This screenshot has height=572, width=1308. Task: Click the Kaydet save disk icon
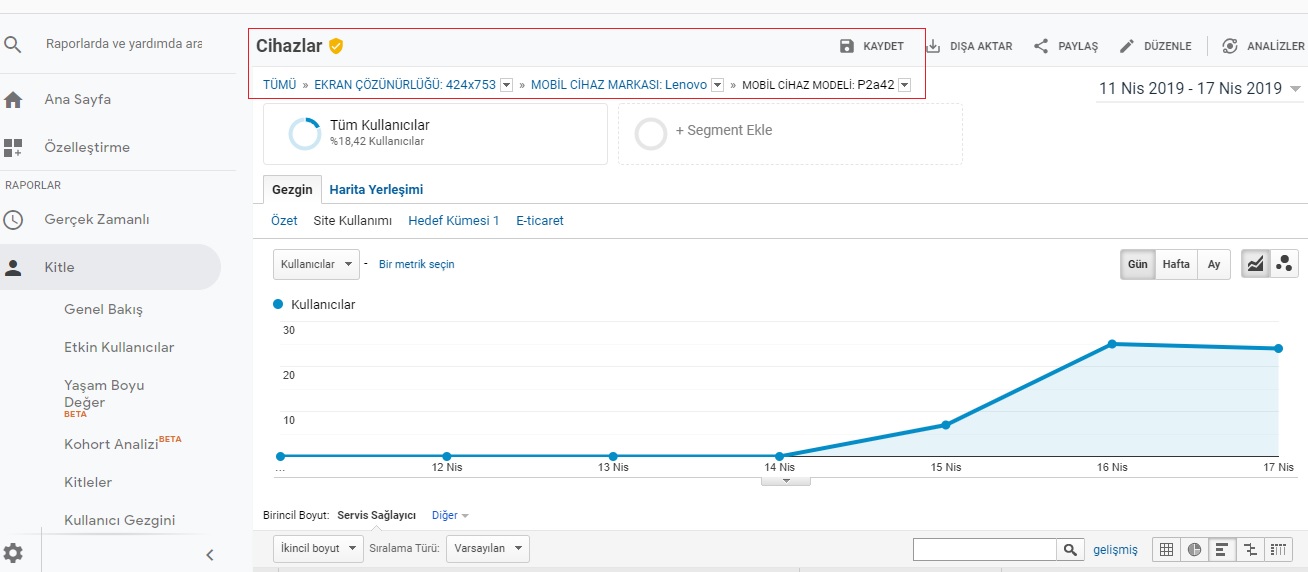coord(847,46)
